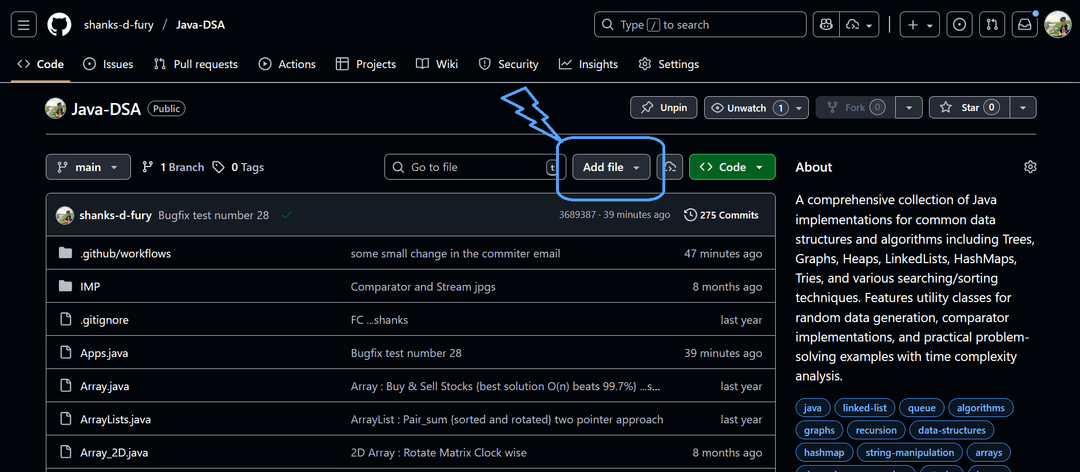
Task: Expand the Add file dropdown
Action: (611, 167)
